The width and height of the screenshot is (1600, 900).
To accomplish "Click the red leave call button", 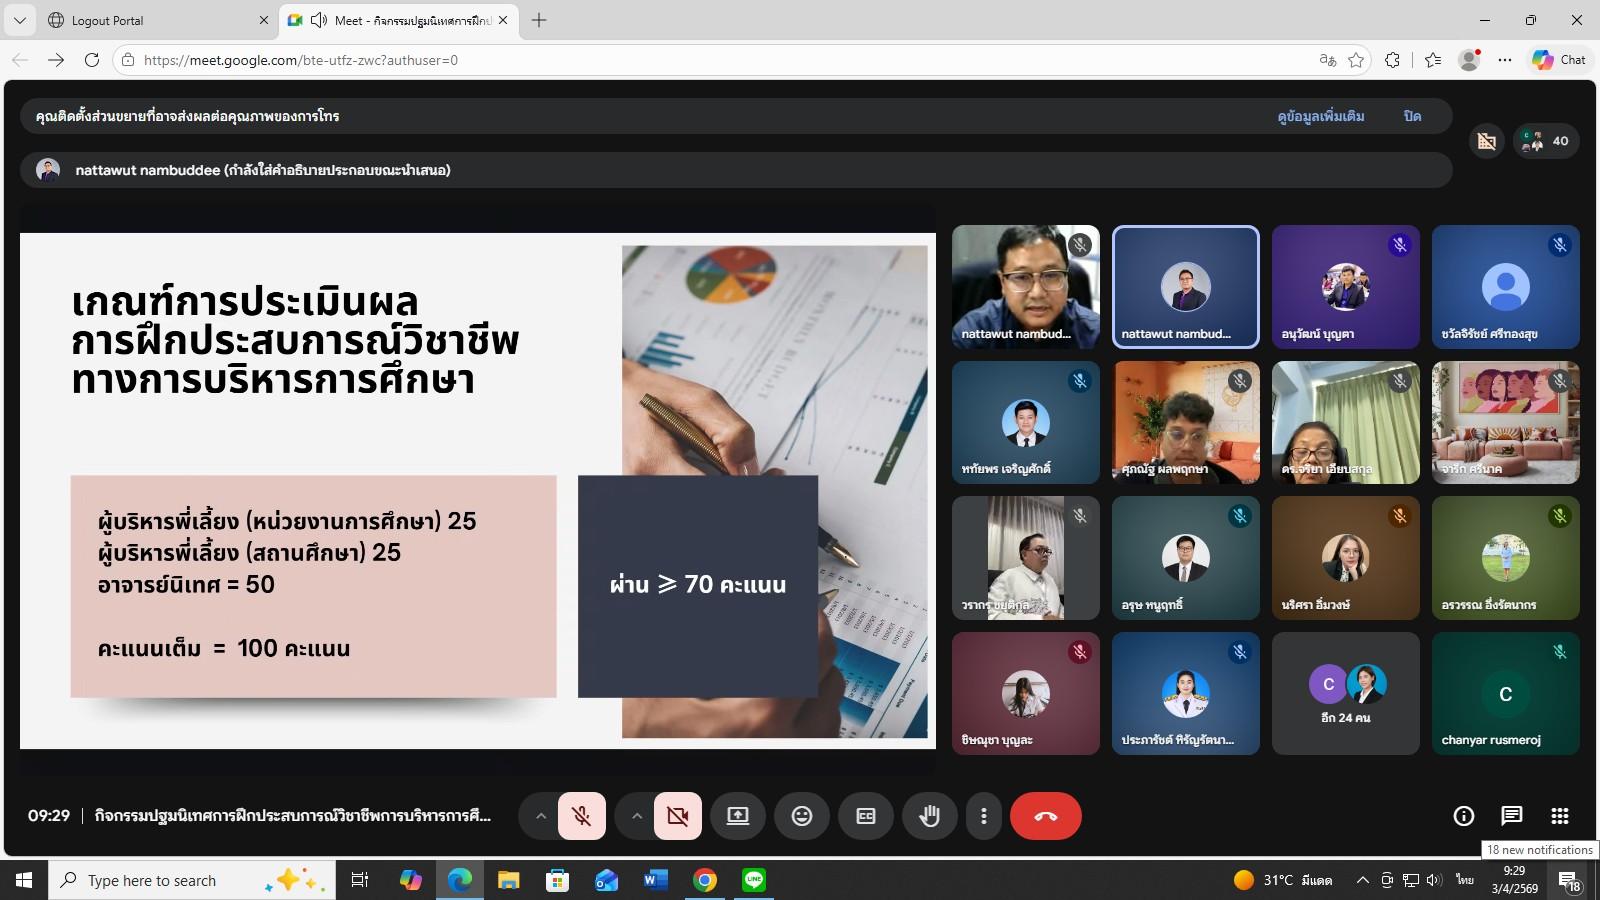I will click(1045, 816).
